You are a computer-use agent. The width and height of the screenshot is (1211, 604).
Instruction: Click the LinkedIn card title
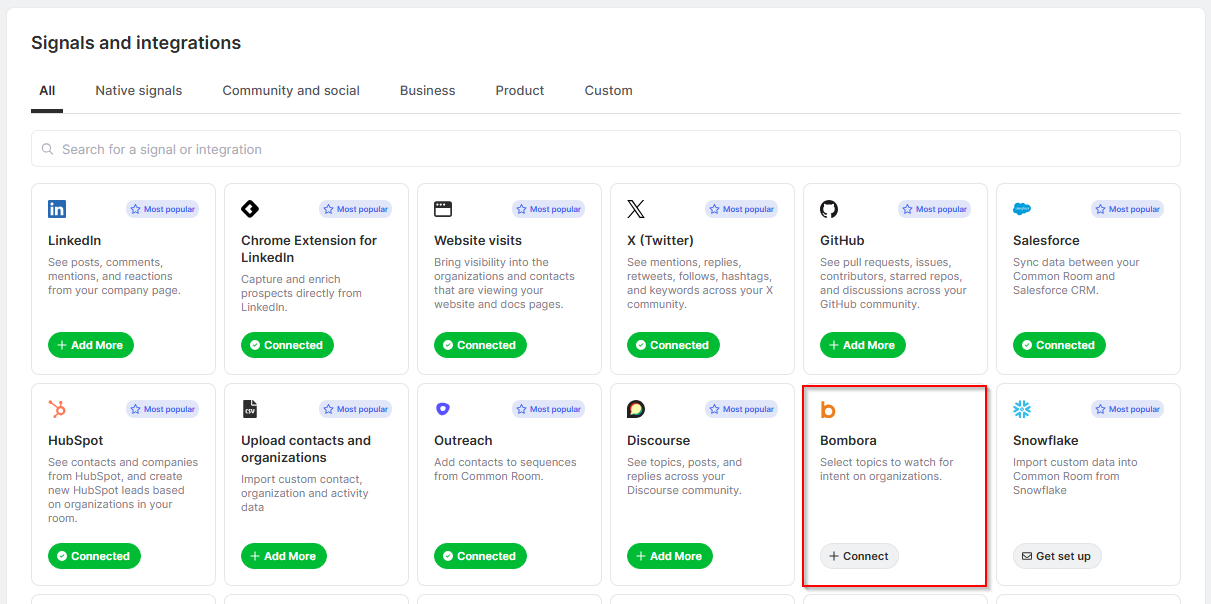tap(75, 240)
